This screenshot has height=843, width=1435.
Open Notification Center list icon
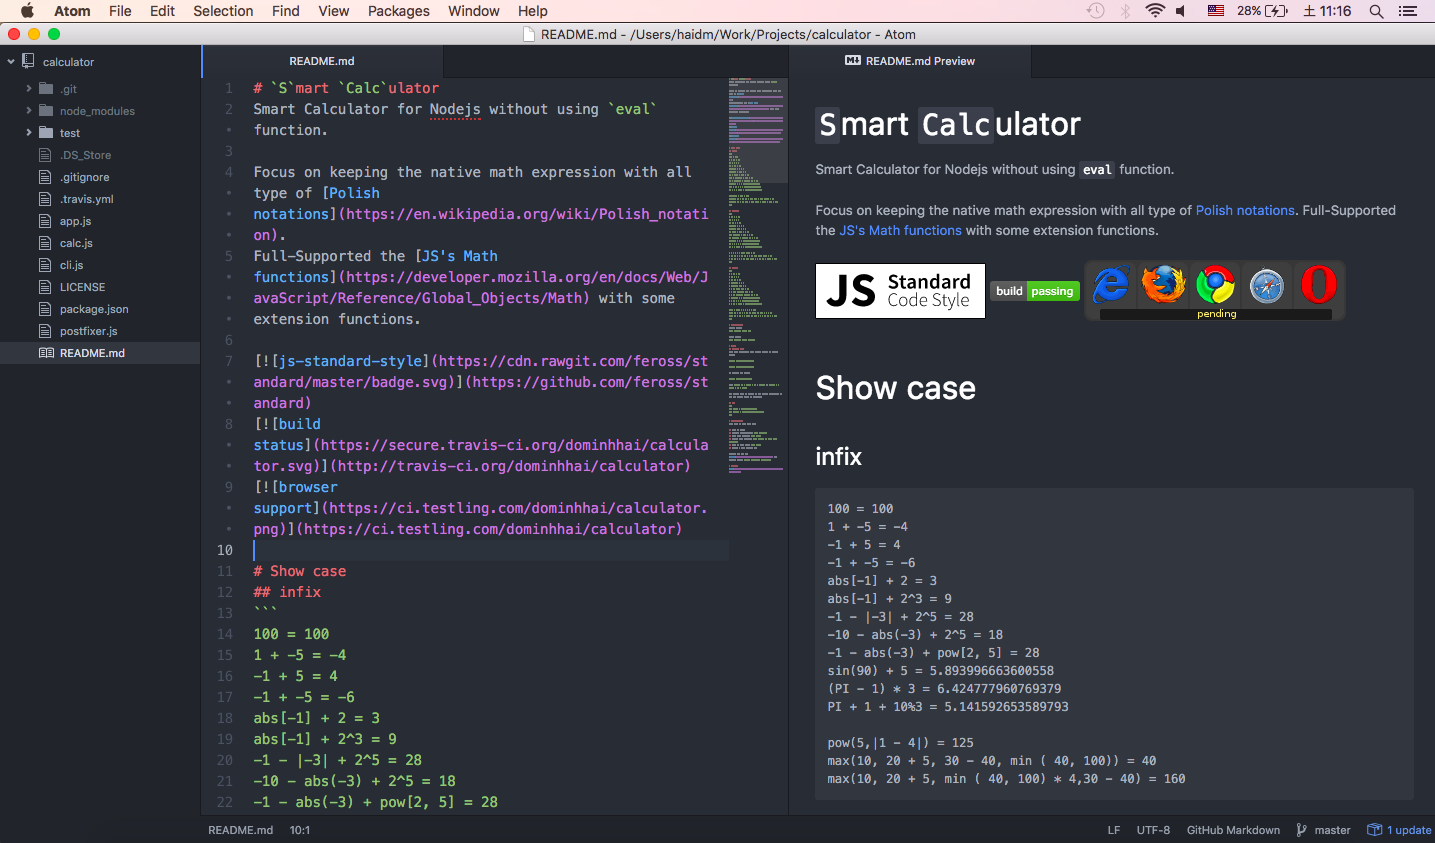1408,11
